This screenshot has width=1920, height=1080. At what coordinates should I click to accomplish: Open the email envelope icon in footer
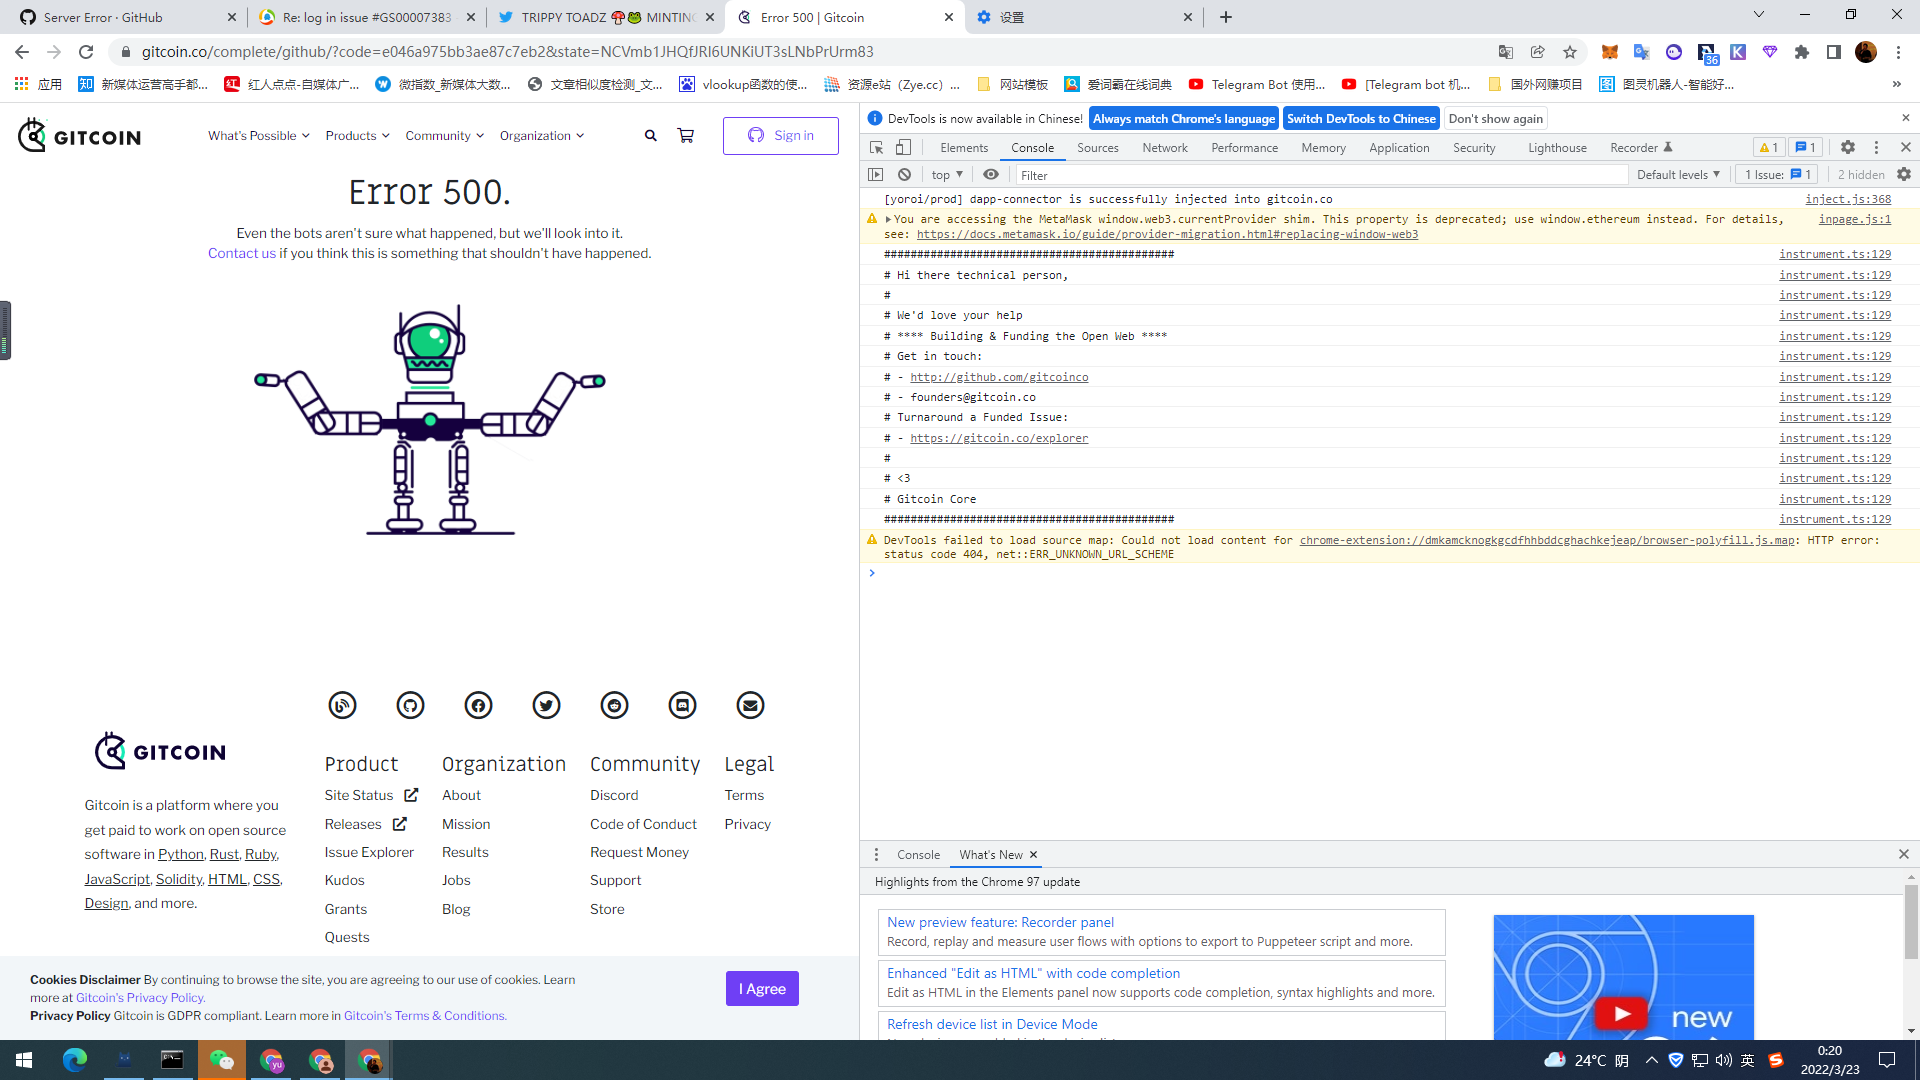751,706
